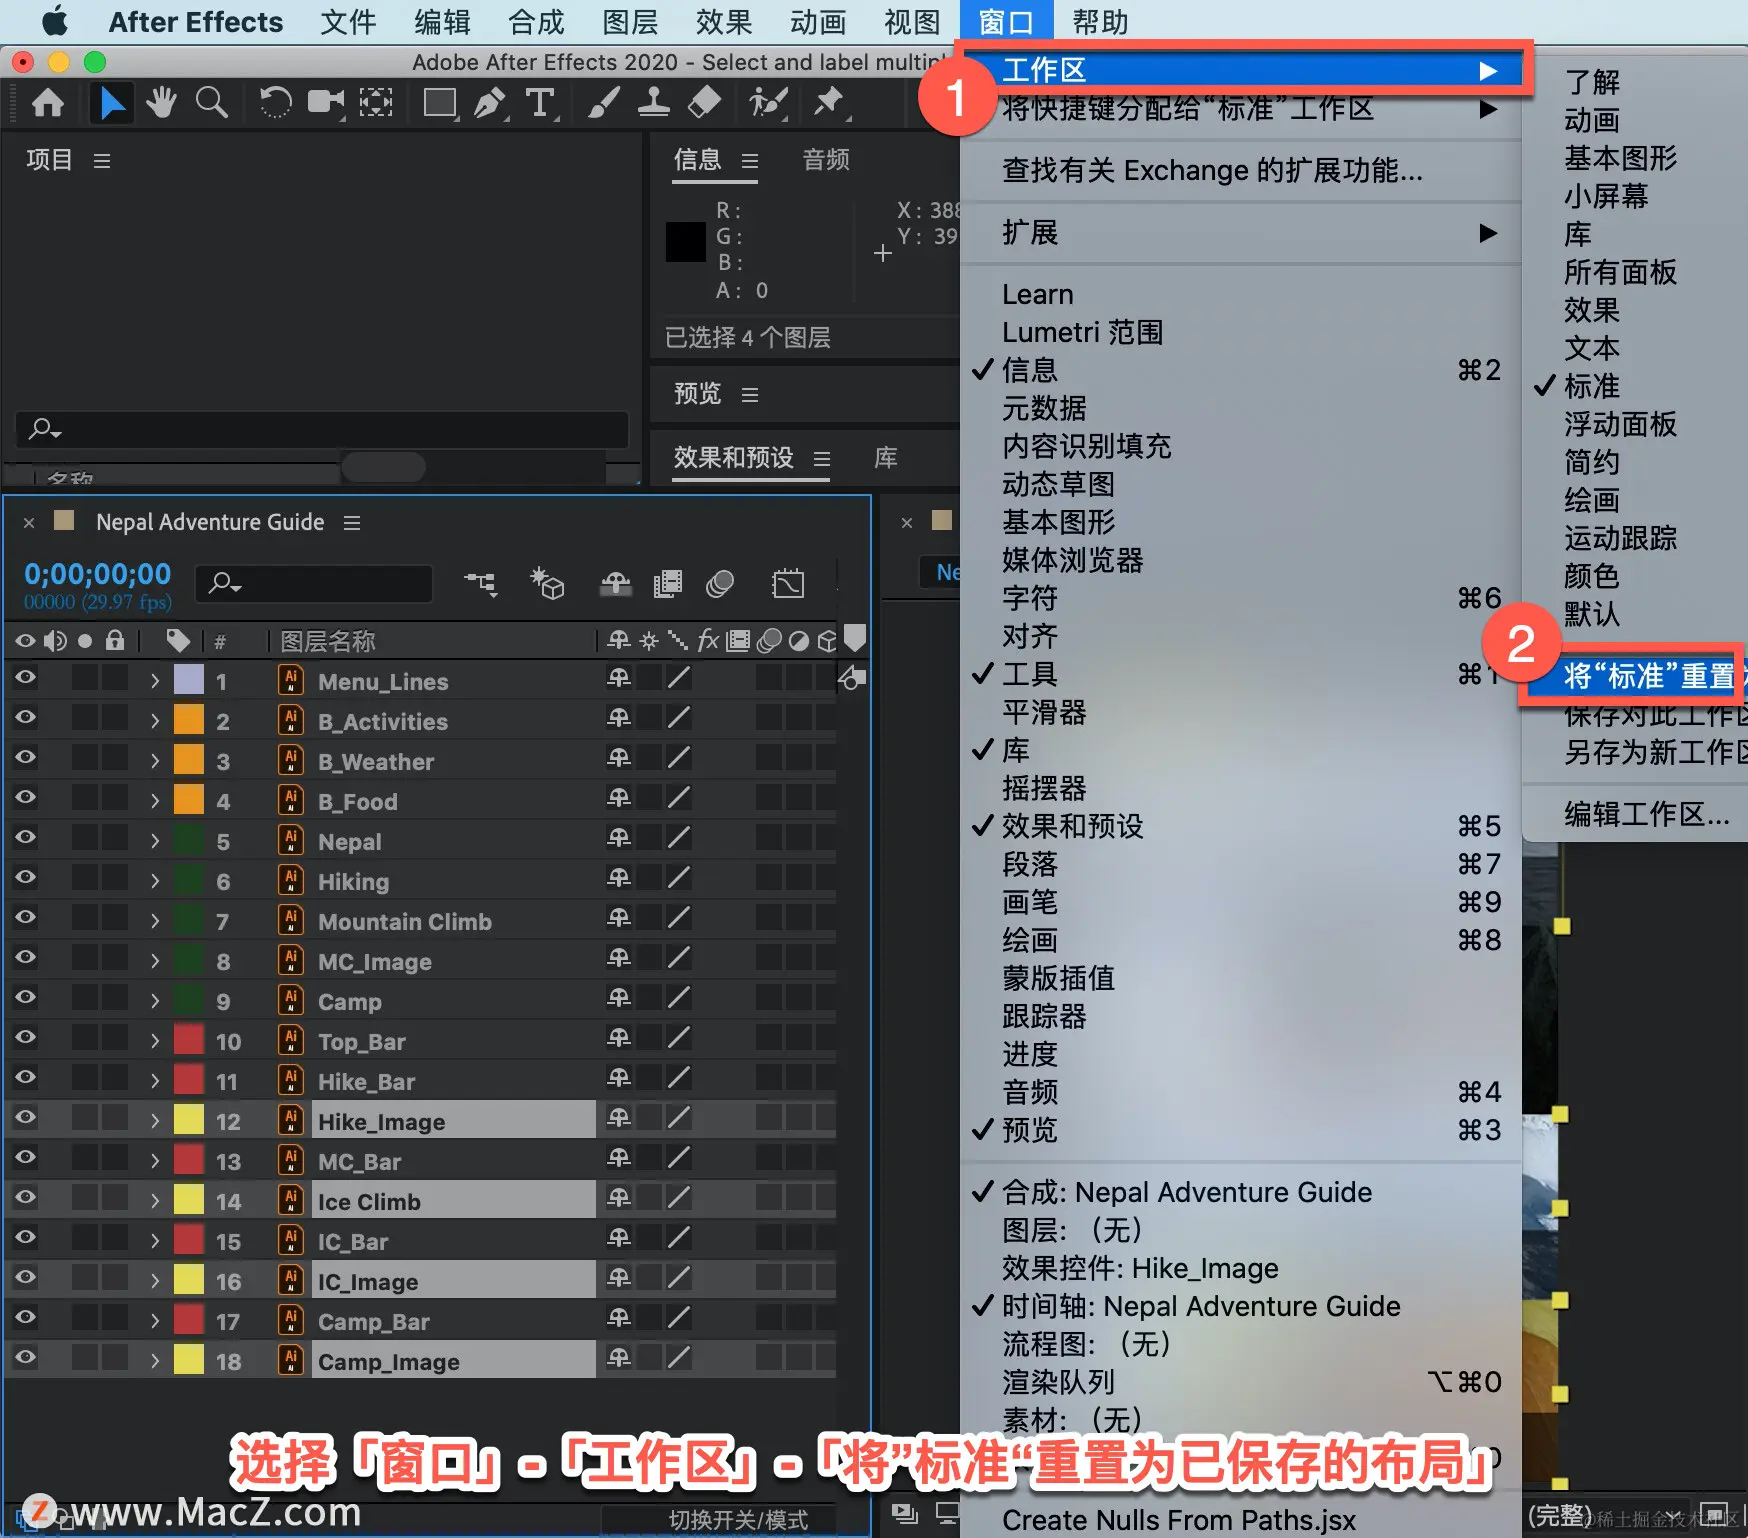The height and width of the screenshot is (1538, 1748).
Task: Click the Home icon in the toolbar
Action: [48, 103]
